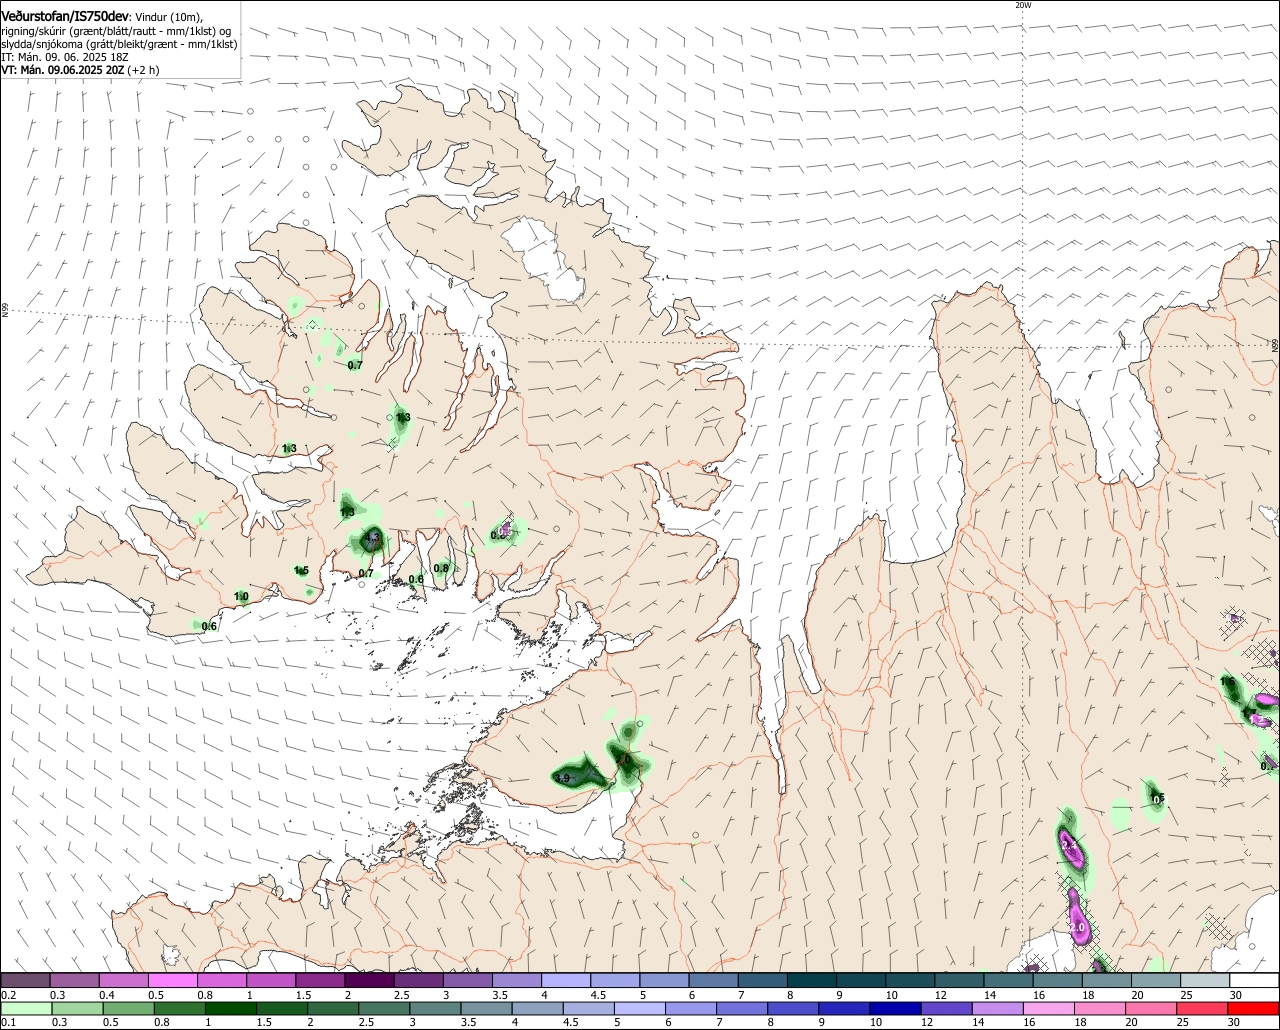Click upper legend row label 30
1280x1030 pixels.
tap(1237, 995)
